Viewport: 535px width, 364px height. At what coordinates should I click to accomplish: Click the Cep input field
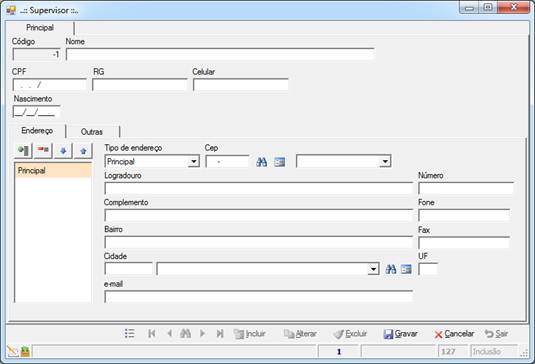[x=227, y=161]
